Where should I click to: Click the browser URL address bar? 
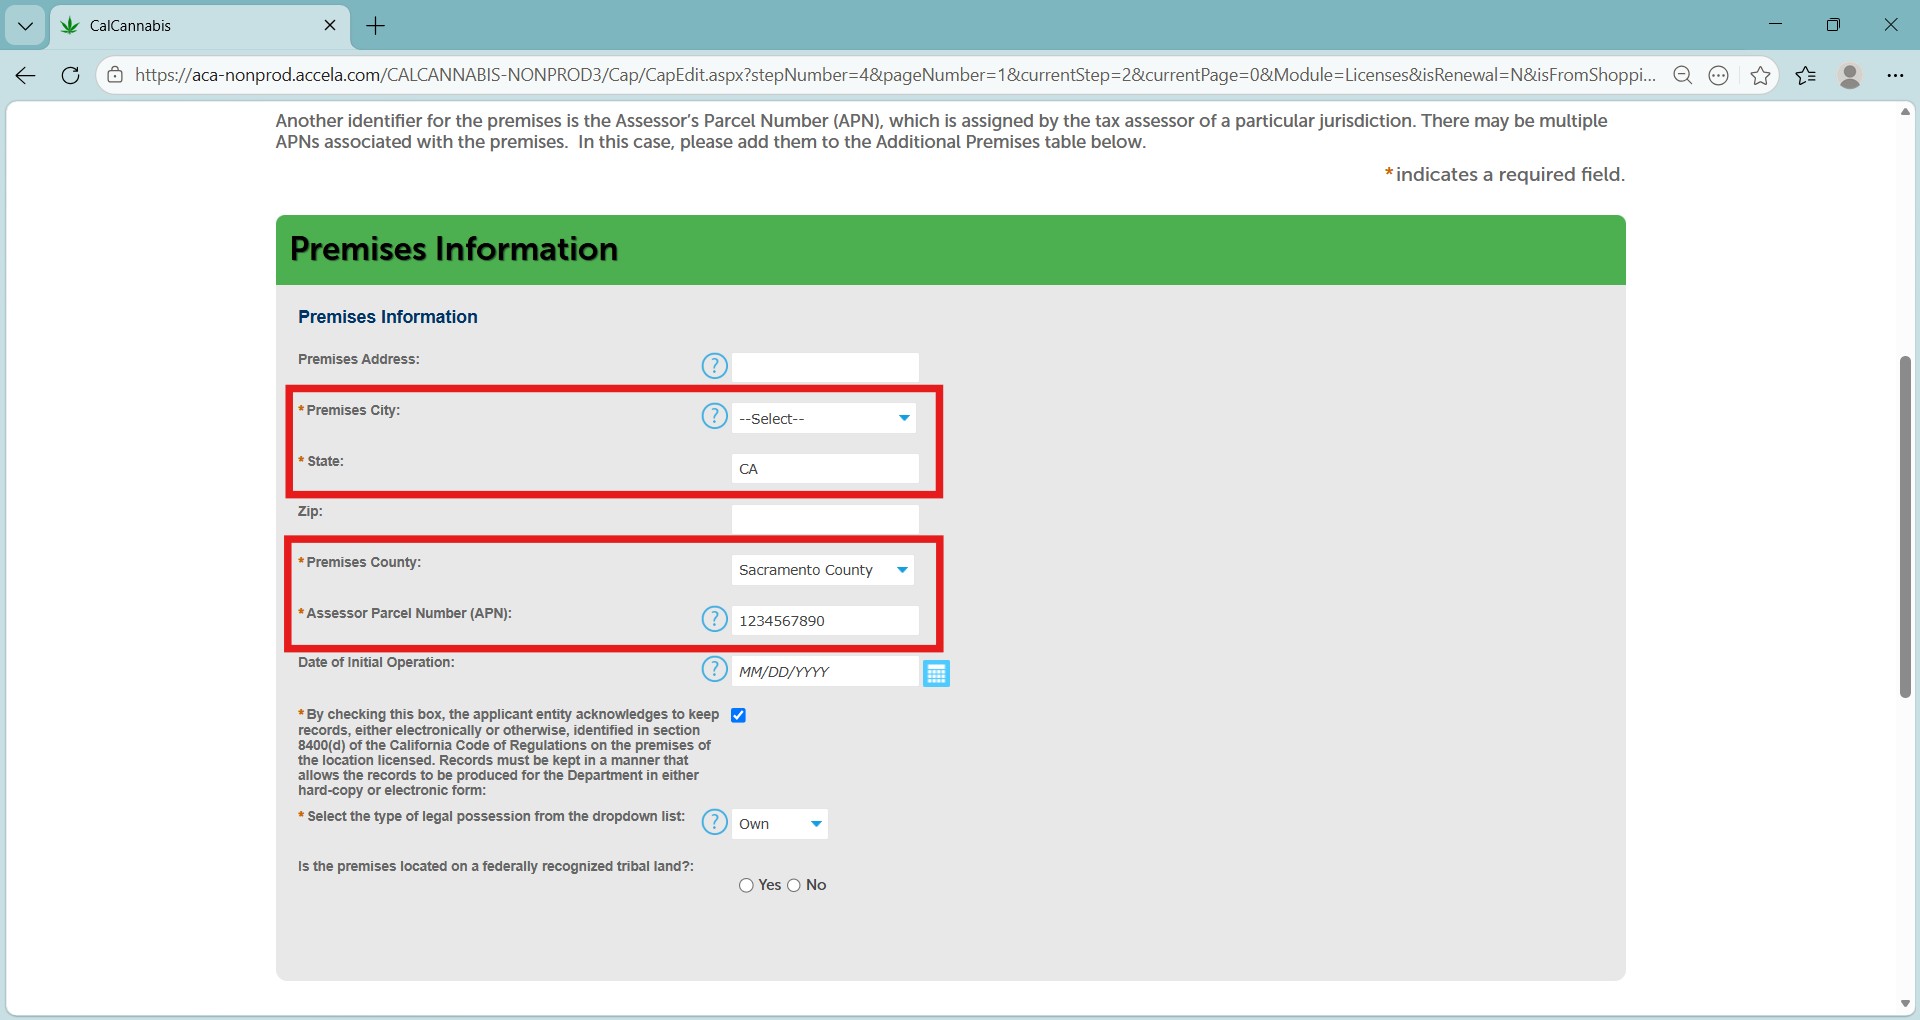(x=895, y=75)
